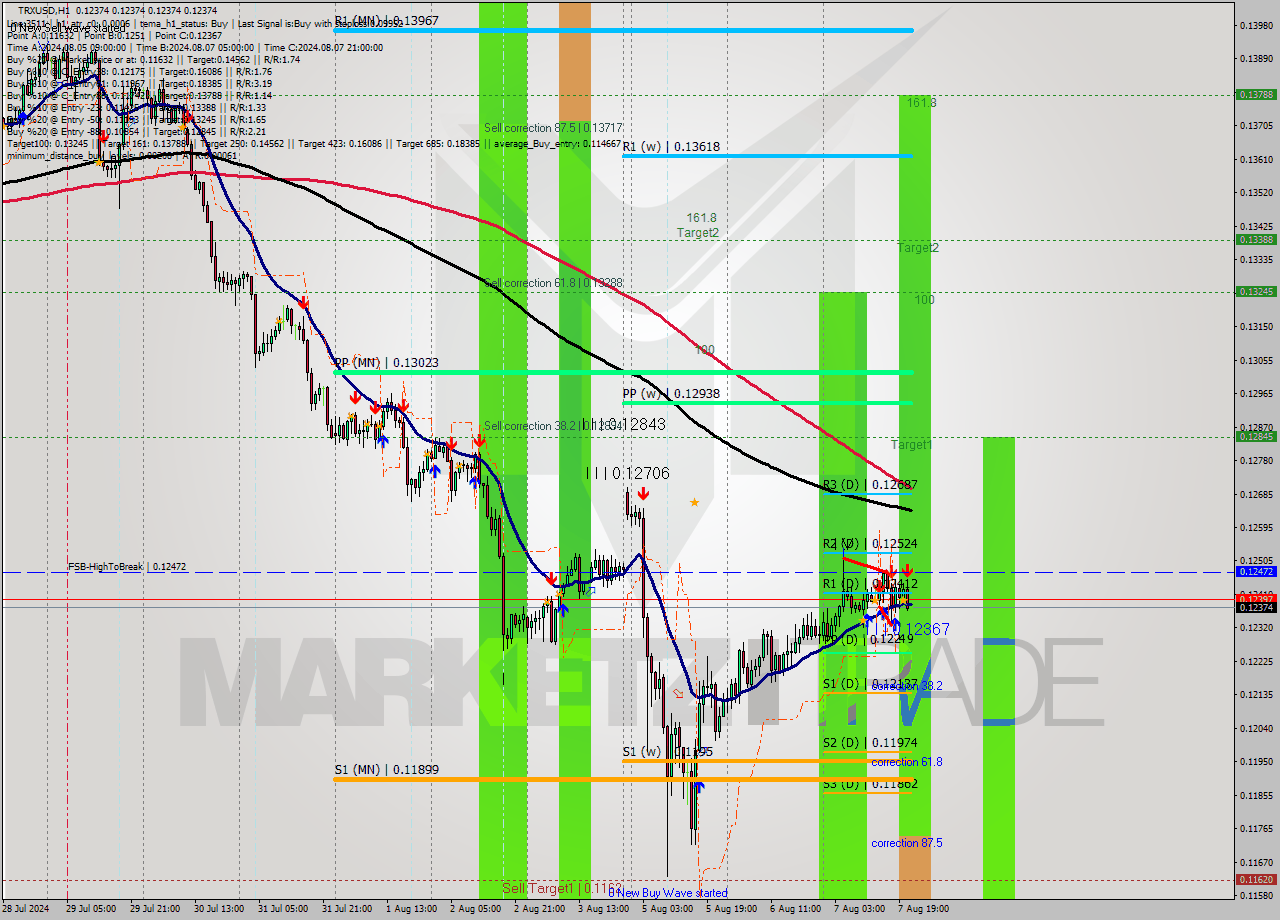Click green 0.12845 price tag on axis

[1256, 436]
